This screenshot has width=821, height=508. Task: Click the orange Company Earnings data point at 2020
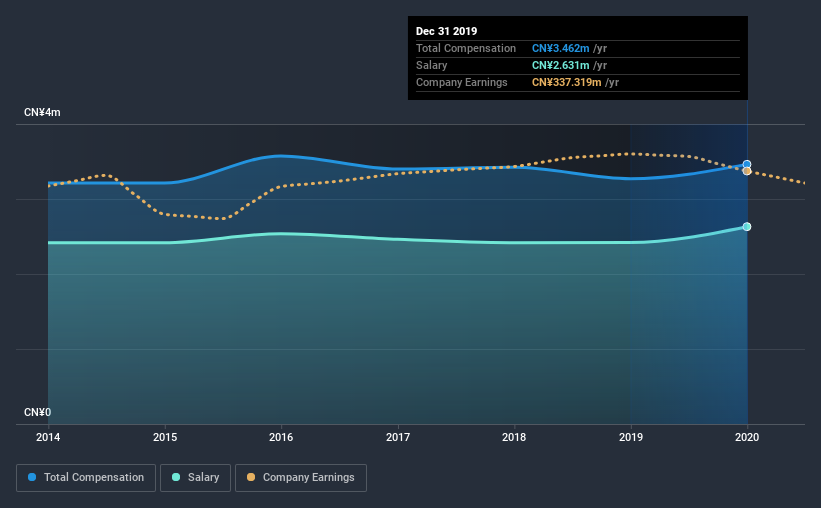(747, 171)
